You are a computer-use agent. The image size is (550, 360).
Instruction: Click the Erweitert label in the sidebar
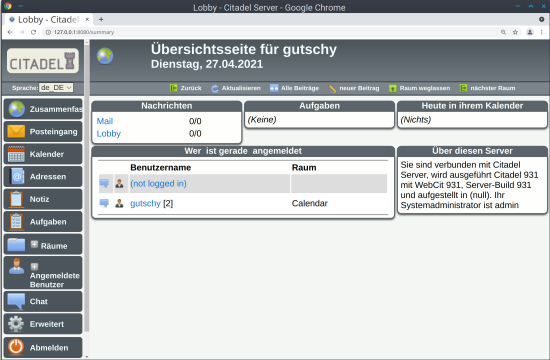click(47, 324)
